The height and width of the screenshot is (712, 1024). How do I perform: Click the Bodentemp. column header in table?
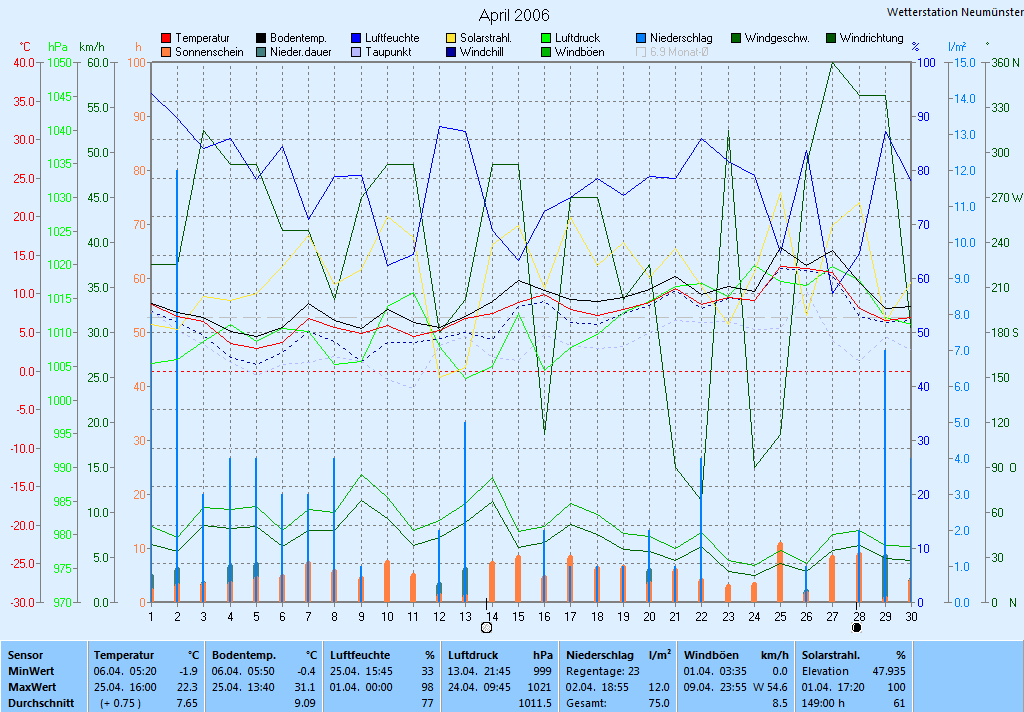(244, 655)
